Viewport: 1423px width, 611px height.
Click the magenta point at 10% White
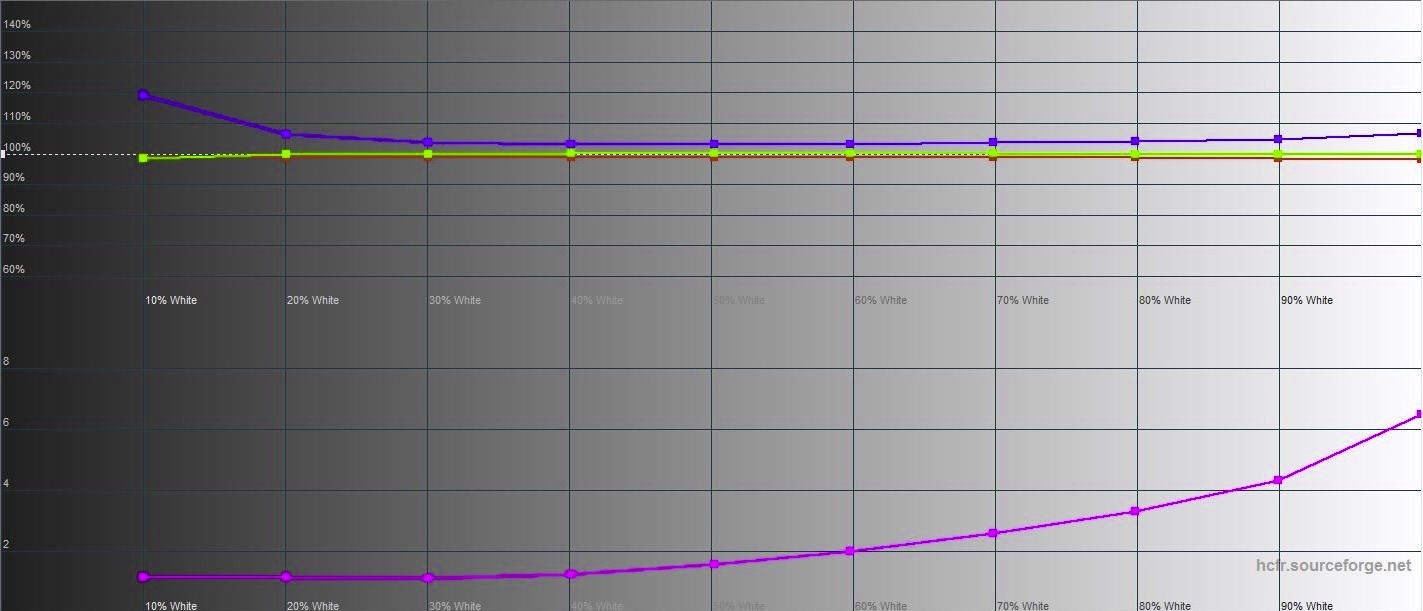[143, 576]
